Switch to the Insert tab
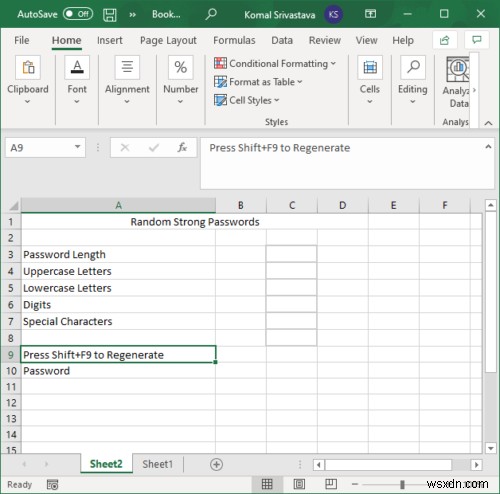This screenshot has width=500, height=494. pos(110,40)
